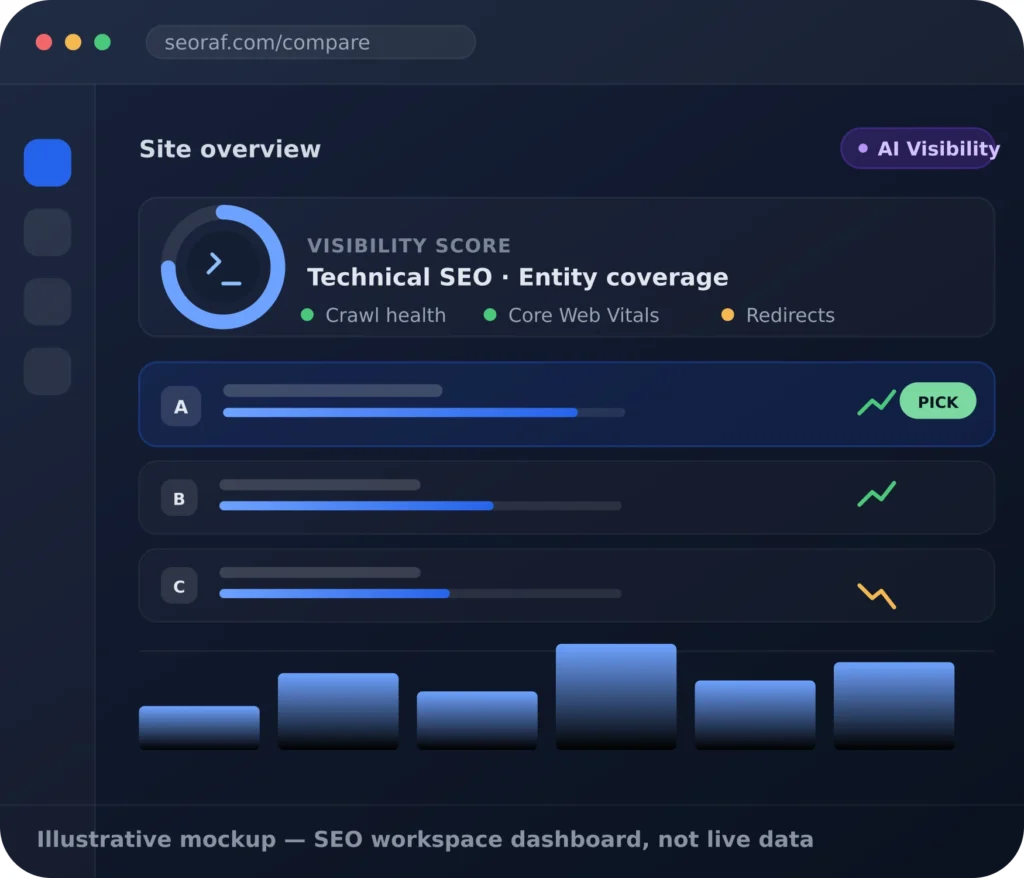
Task: Click the red close window dot
Action: [44, 42]
